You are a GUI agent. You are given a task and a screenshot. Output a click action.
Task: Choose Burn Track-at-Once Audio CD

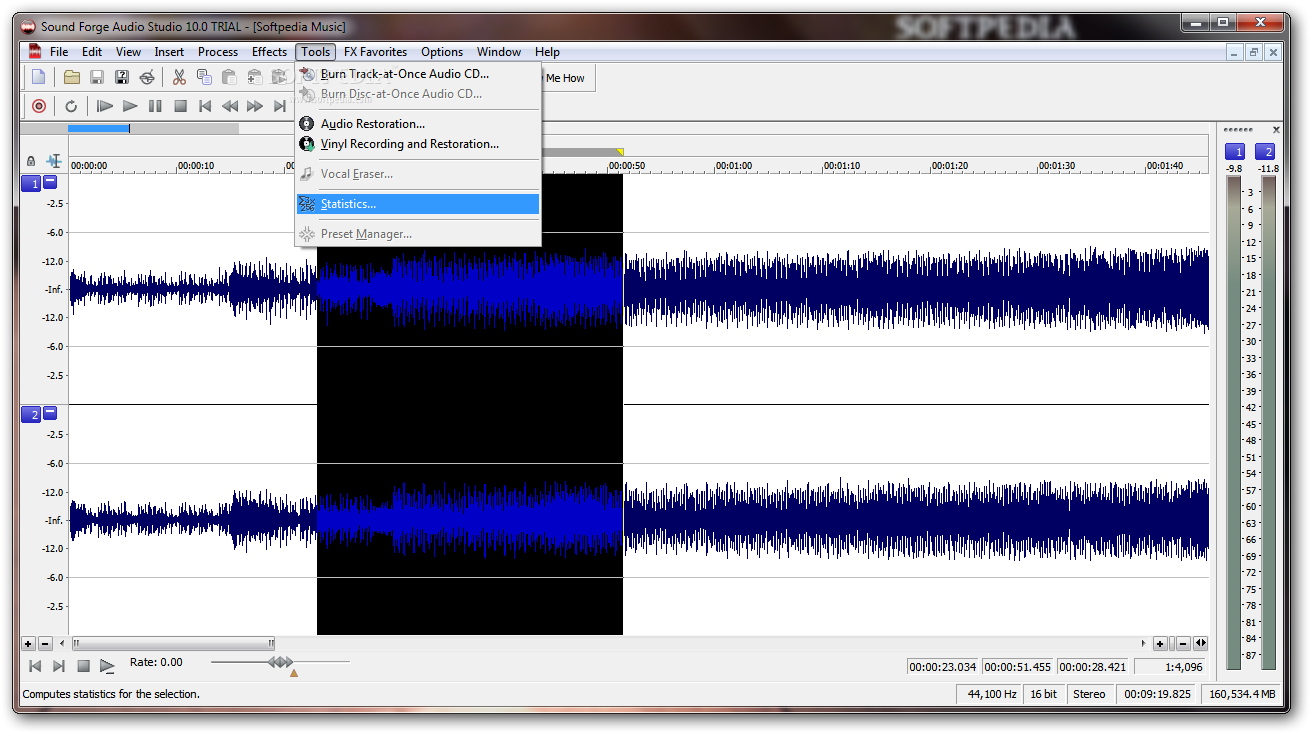(x=418, y=74)
